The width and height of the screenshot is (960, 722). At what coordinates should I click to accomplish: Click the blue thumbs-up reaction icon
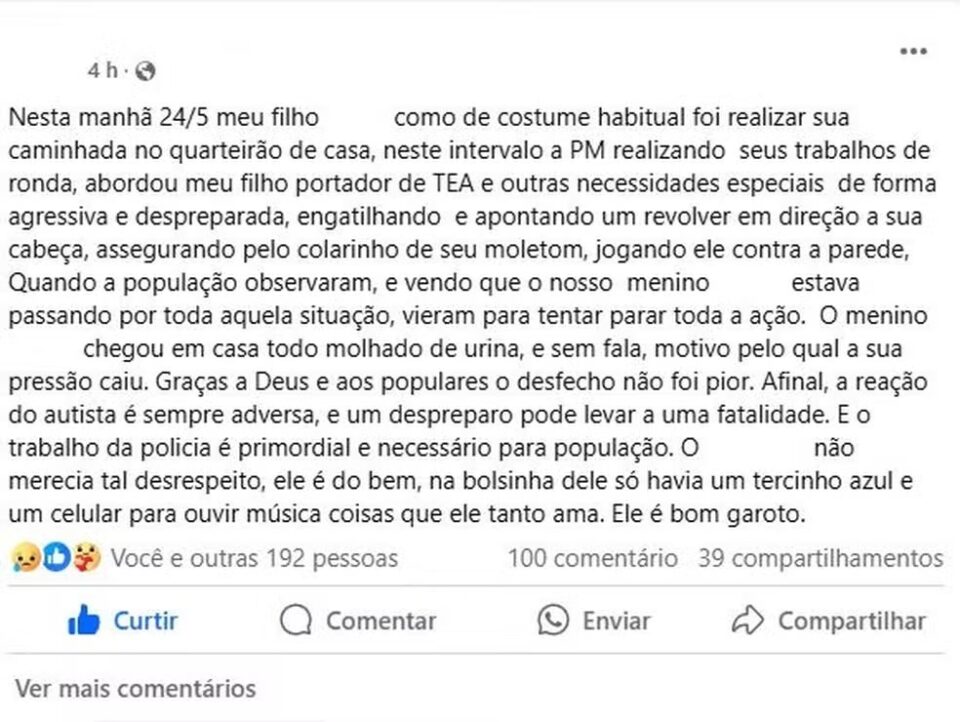(56, 558)
